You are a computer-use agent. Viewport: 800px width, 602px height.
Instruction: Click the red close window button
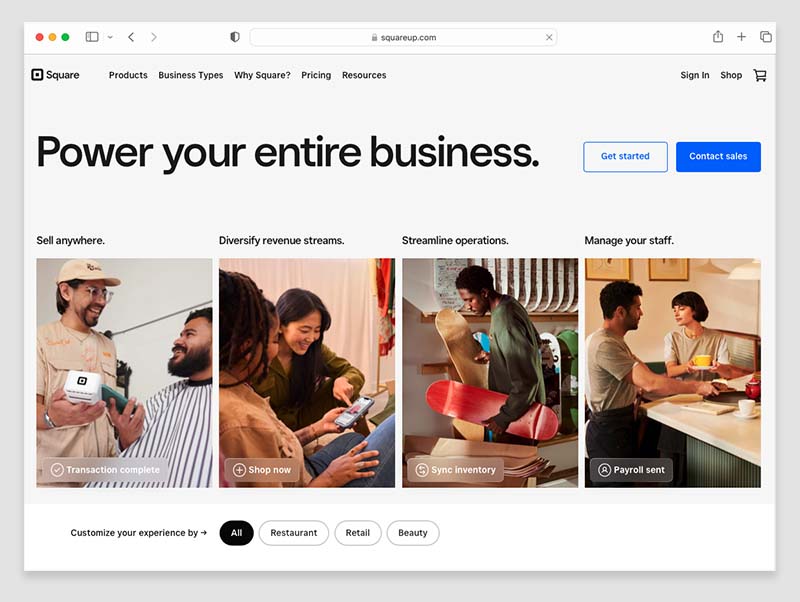(x=39, y=37)
